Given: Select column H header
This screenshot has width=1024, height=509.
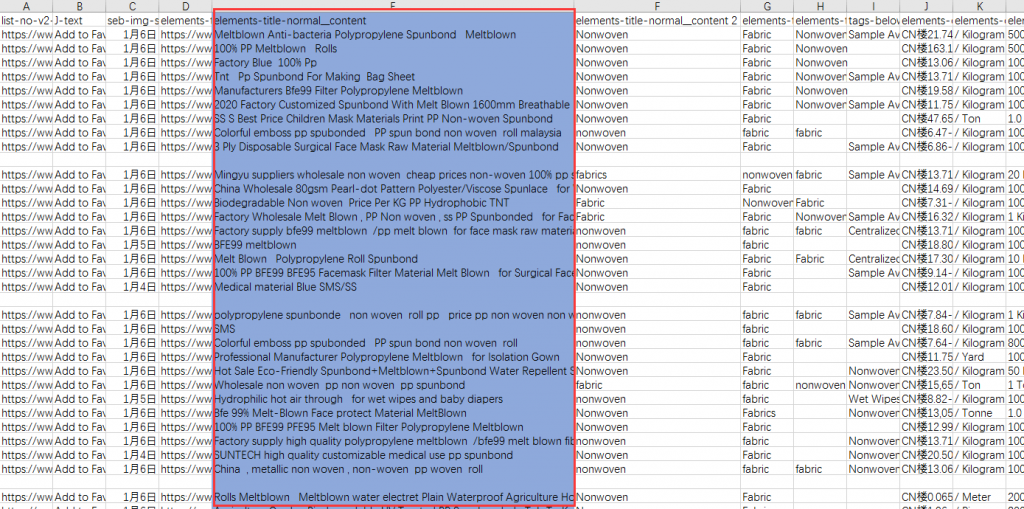Looking at the screenshot, I should click(x=820, y=6).
